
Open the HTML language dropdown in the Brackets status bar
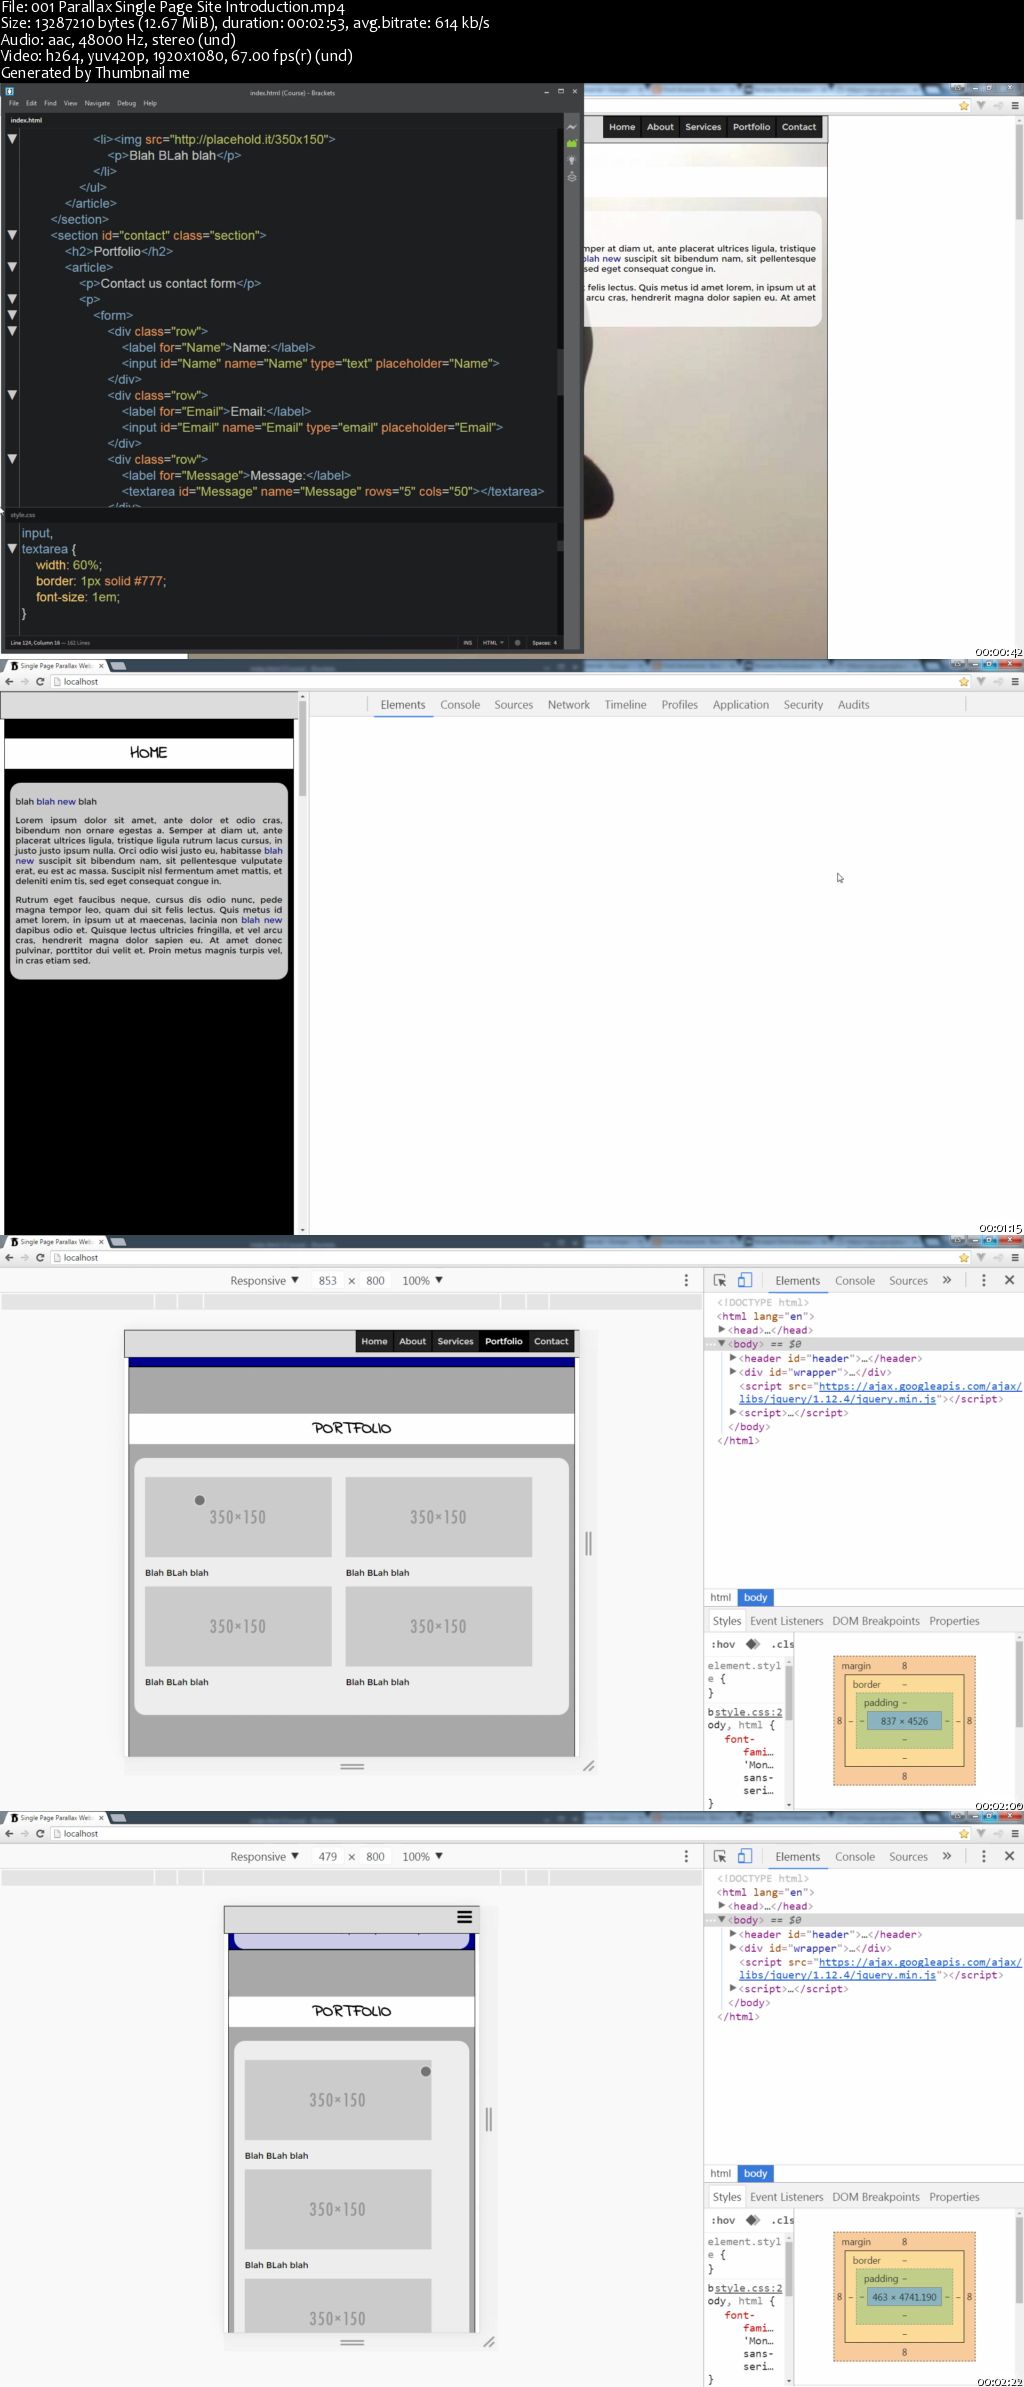(493, 643)
